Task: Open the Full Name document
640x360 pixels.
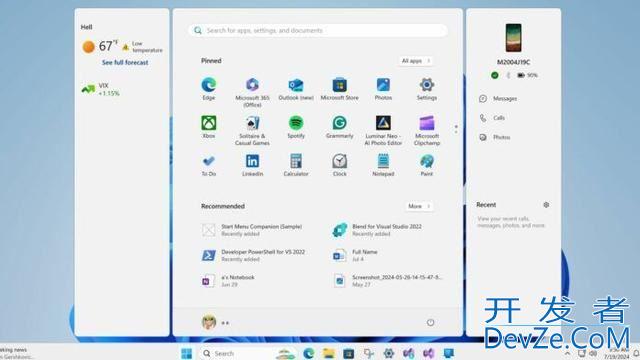Action: [355, 255]
